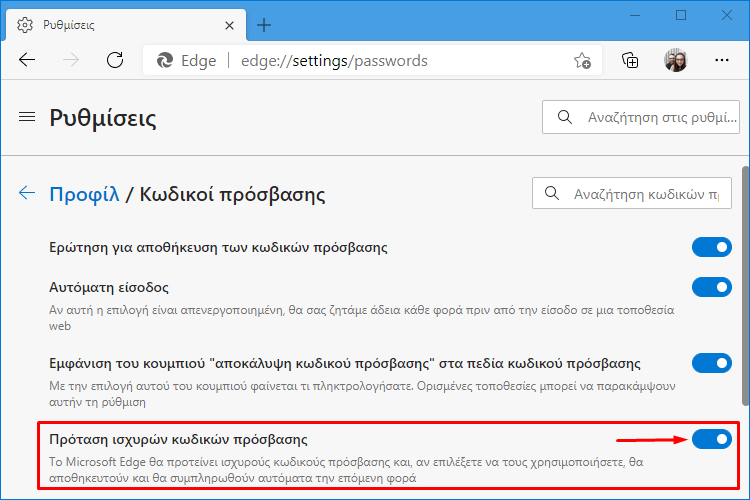Click the description starting Με την επιλογή αυτού
Image resolution: width=750 pixels, height=500 pixels.
(x=362, y=394)
